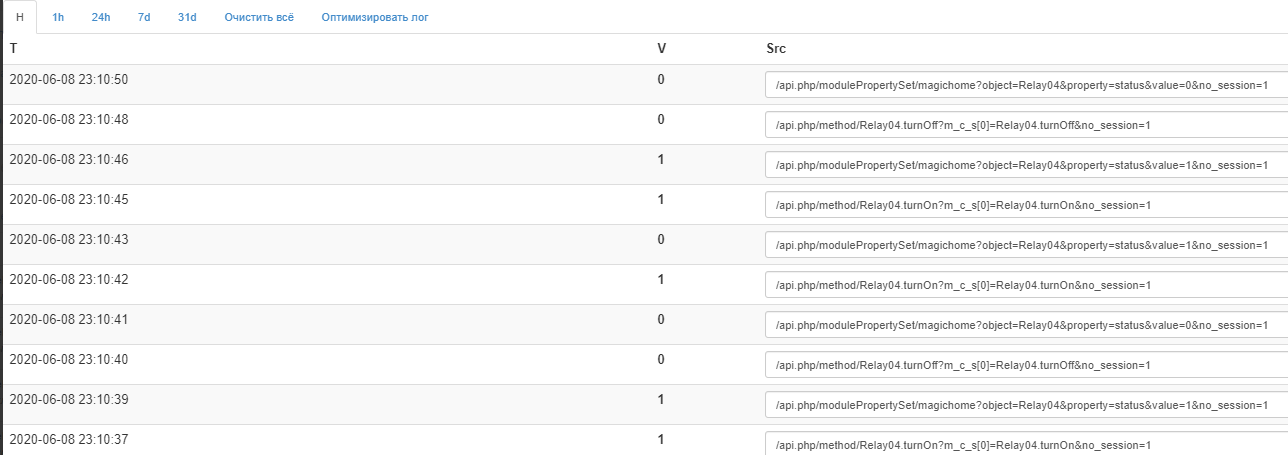Click the timestamp 2020-06-08 23:10:46
1288x455 pixels.
point(69,160)
